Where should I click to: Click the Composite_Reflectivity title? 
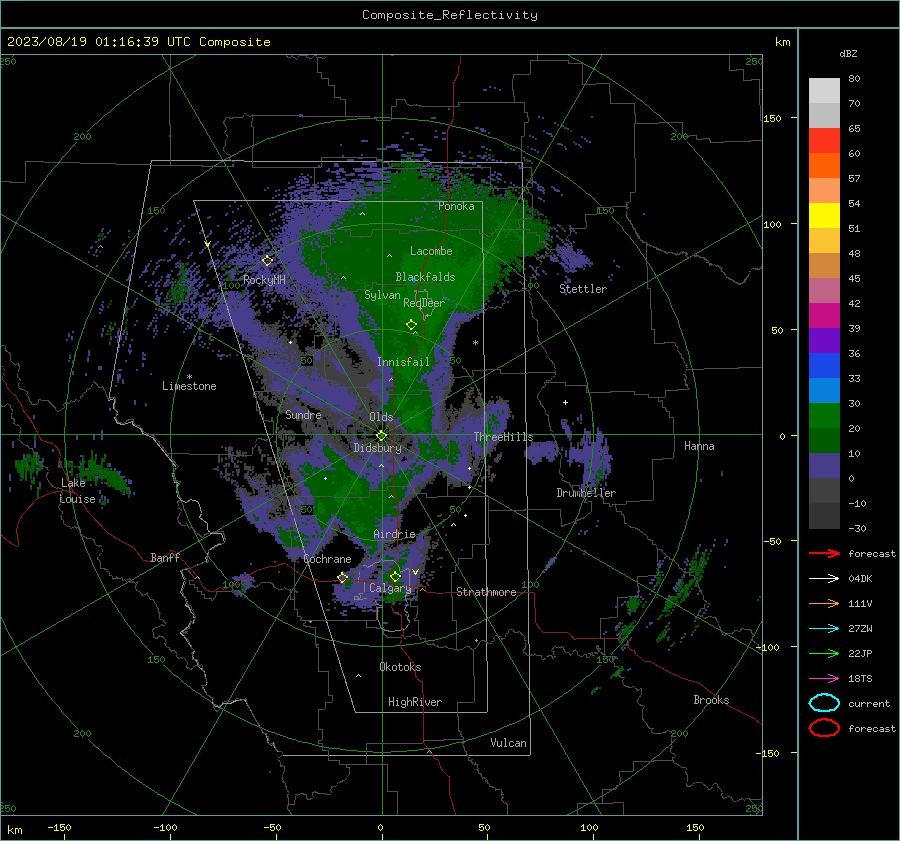coord(449,15)
